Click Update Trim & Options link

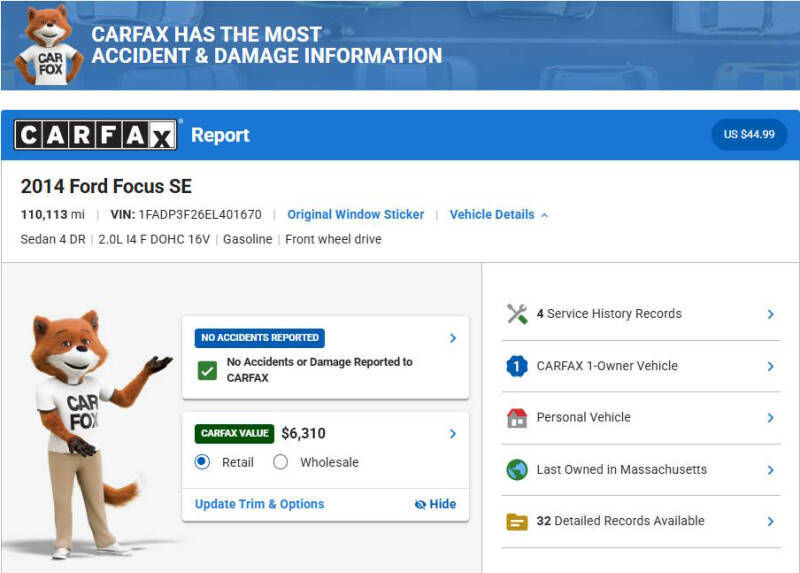click(259, 504)
